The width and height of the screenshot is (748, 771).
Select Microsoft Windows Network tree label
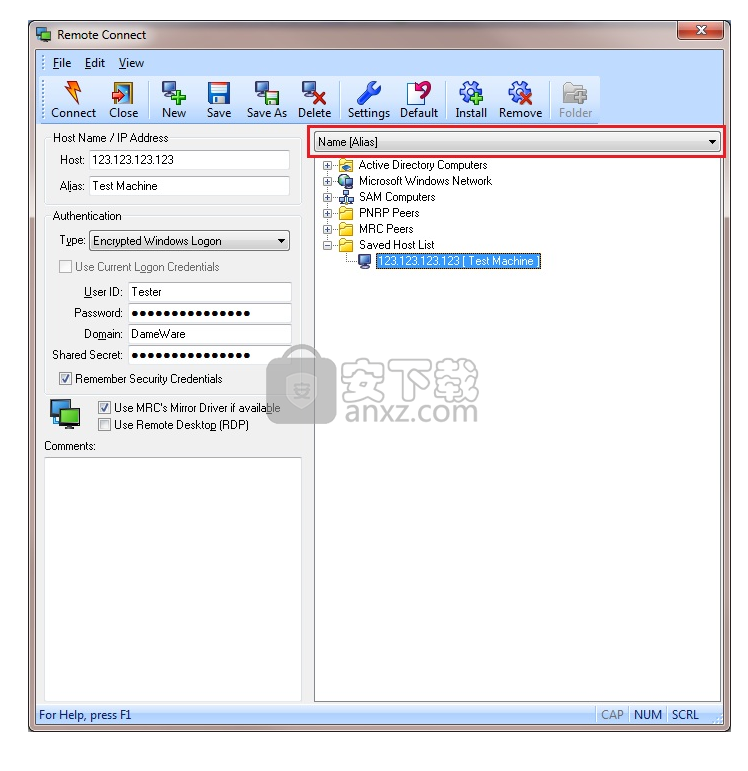(425, 181)
